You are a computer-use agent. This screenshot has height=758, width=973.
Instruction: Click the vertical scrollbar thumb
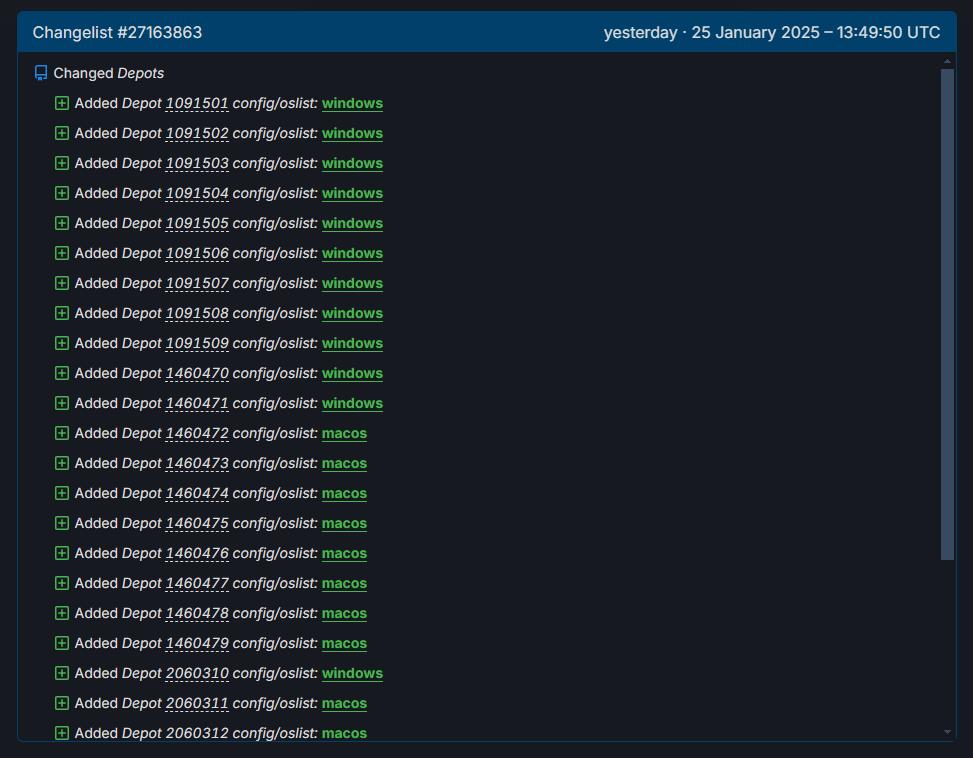947,314
